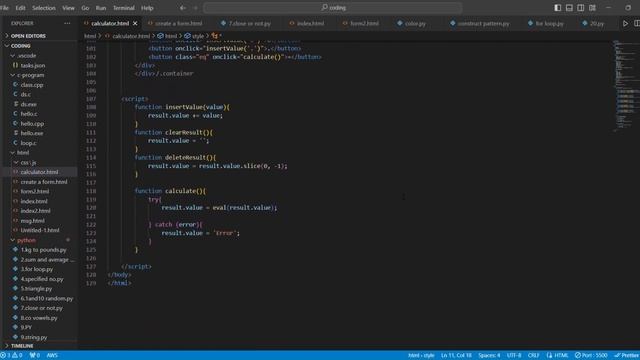Image resolution: width=640 pixels, height=360 pixels.
Task: Switch to the for loop.py tab
Action: (549, 24)
